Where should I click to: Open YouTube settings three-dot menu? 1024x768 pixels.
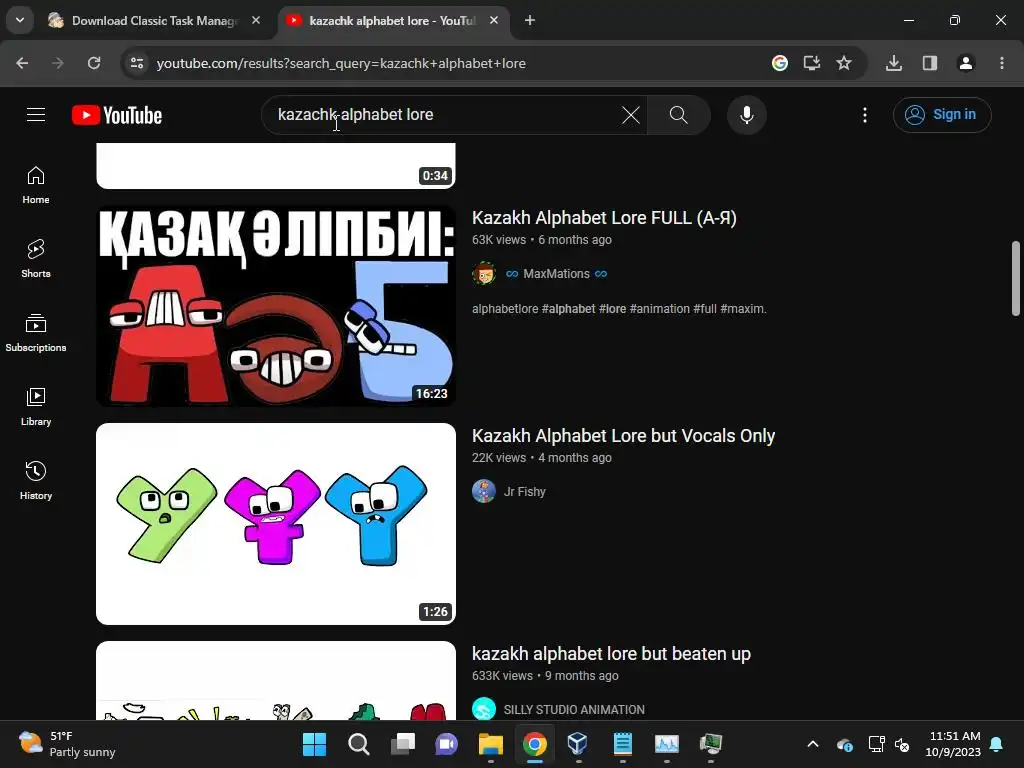click(865, 115)
